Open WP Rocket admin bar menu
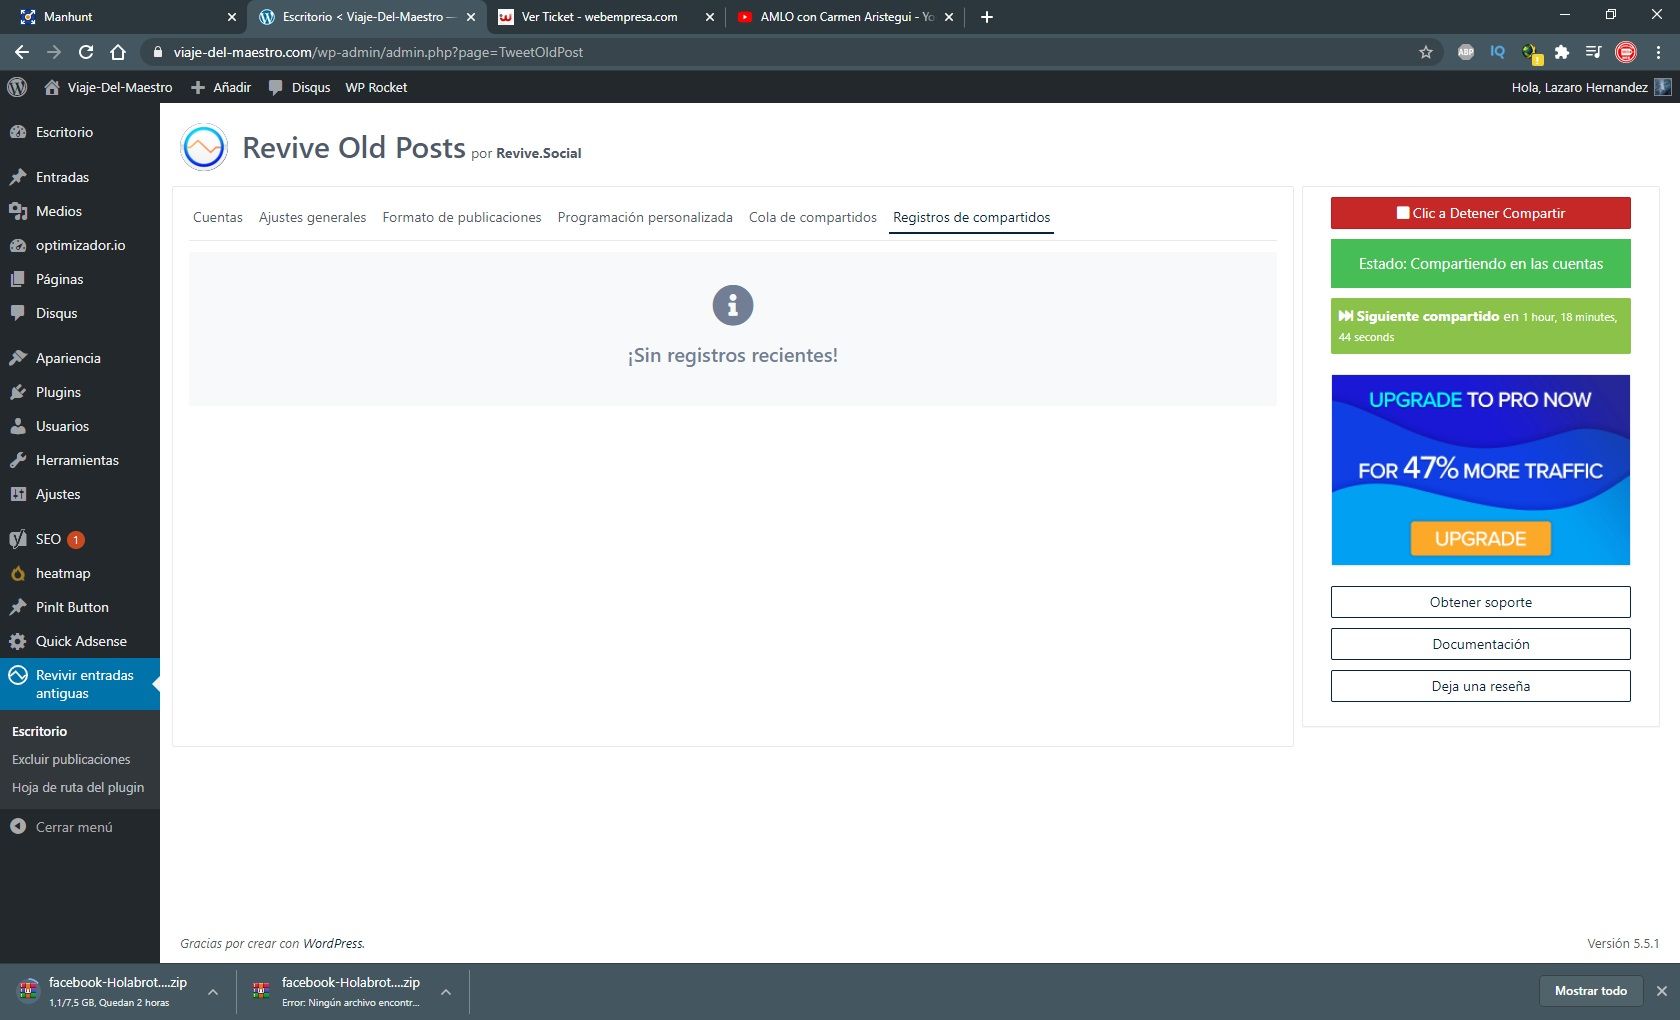The image size is (1680, 1020). (376, 87)
